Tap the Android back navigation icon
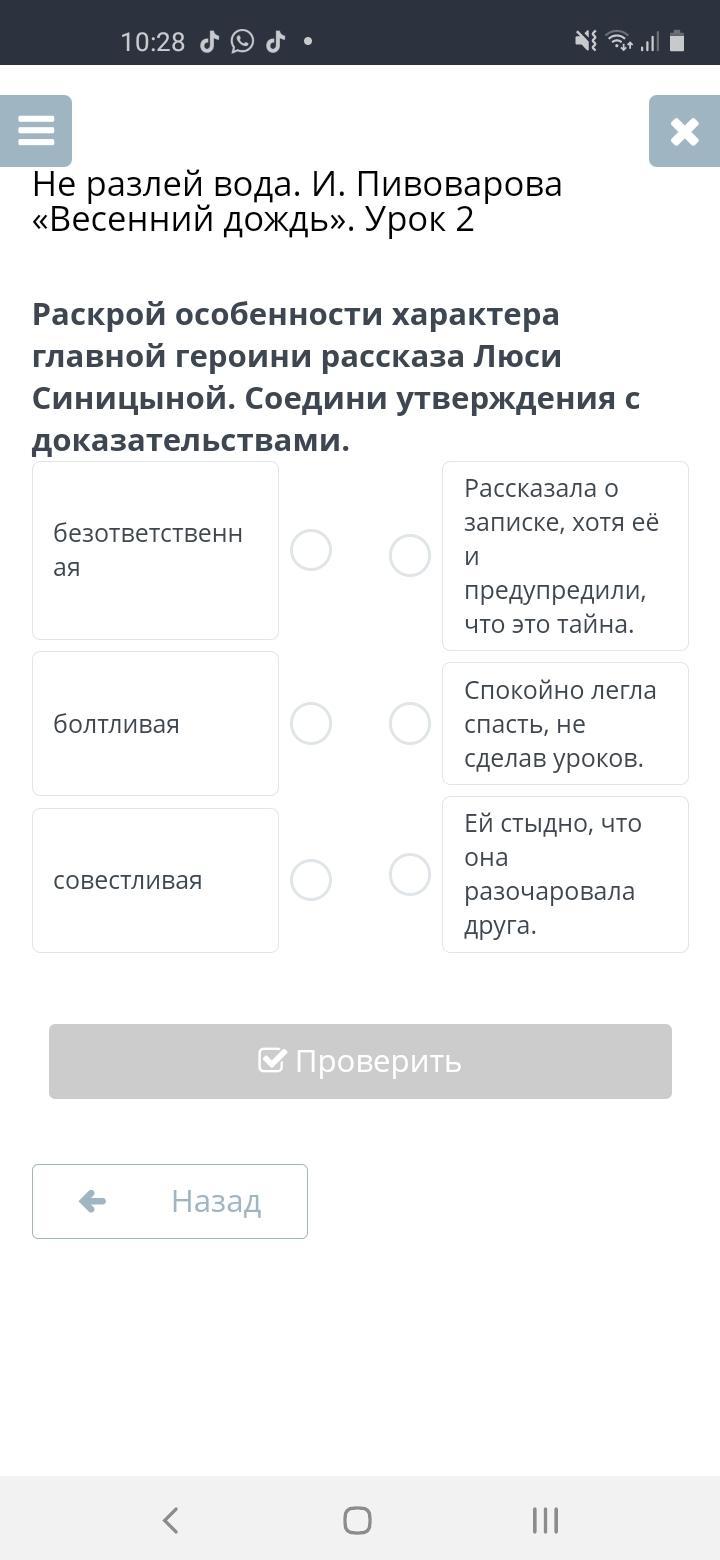Screen dimensions: 720x1560 (171, 1520)
